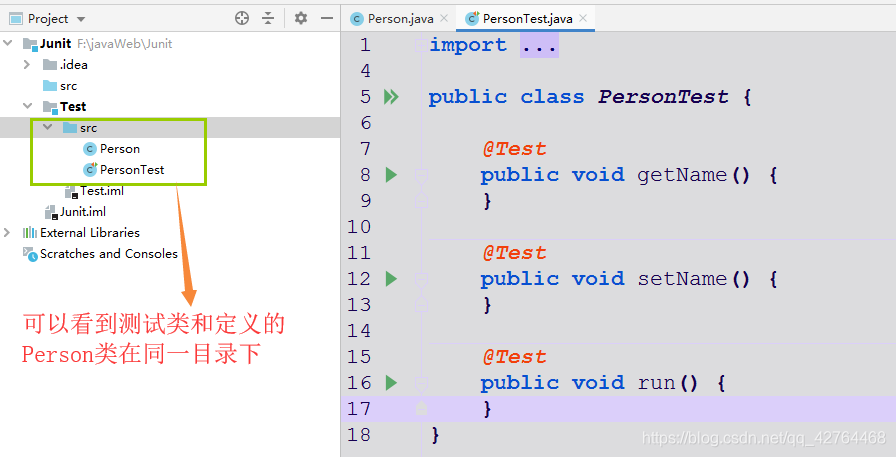Select the .idea folder
The width and height of the screenshot is (896, 457).
click(74, 65)
